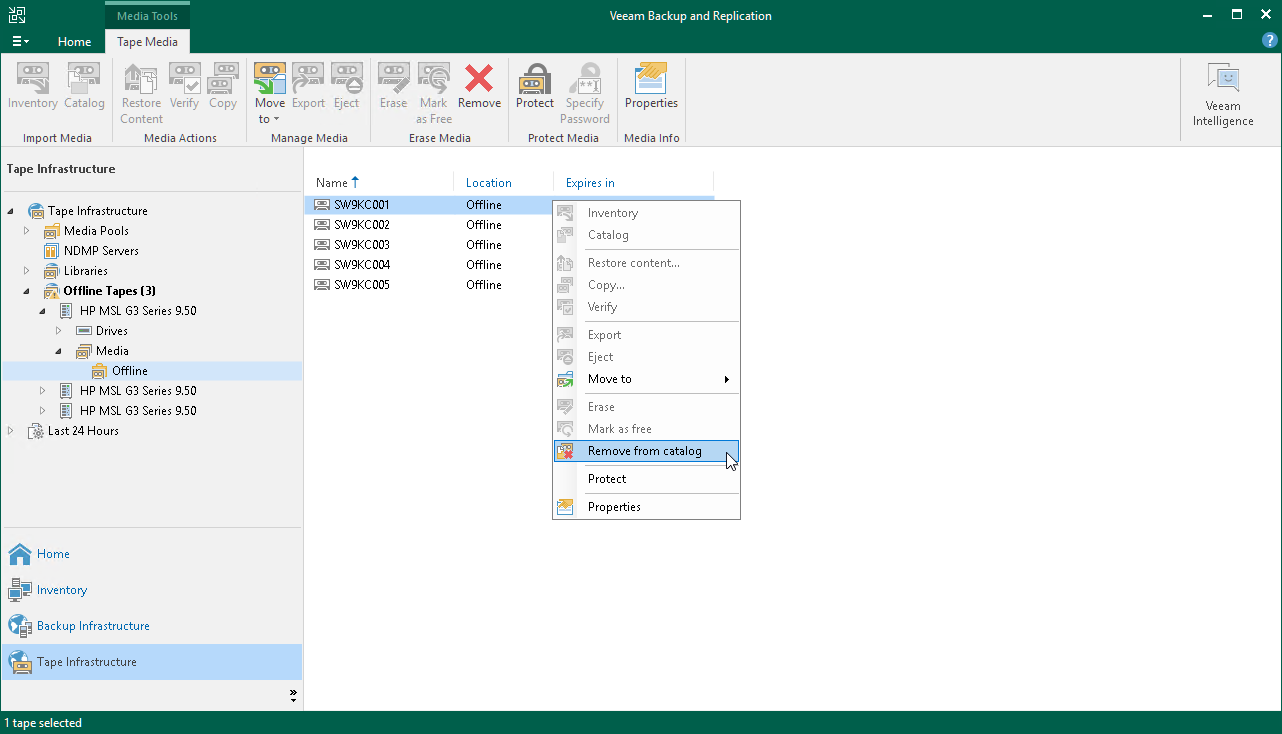Go to the Home view in the sidebar

pos(53,554)
